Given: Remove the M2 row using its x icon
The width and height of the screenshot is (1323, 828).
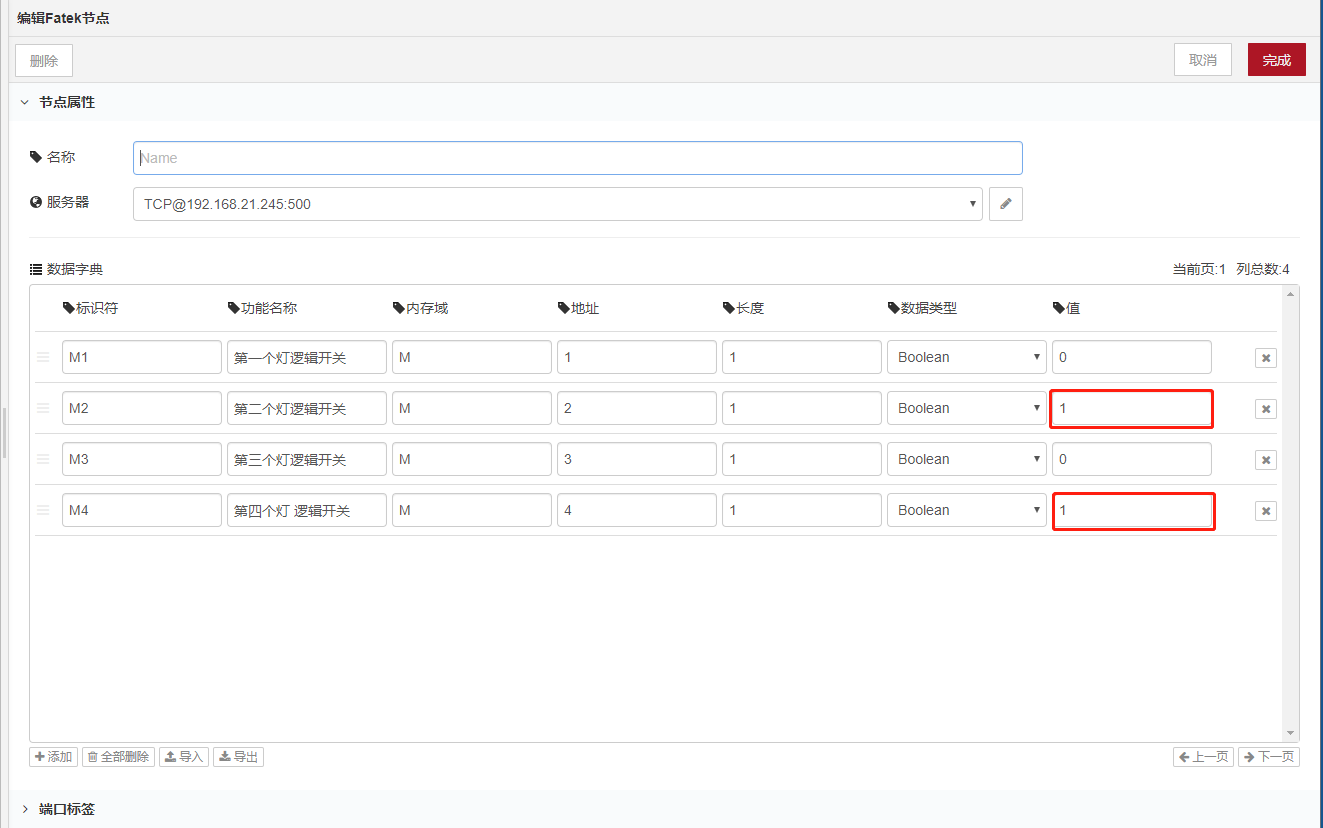Looking at the screenshot, I should [x=1265, y=409].
